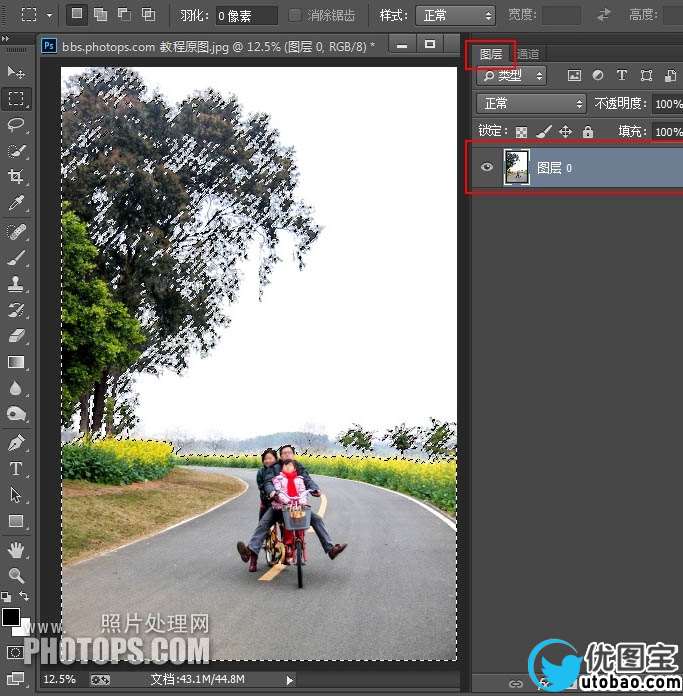This screenshot has height=696, width=683.
Task: Lock transparent pixels
Action: click(521, 132)
